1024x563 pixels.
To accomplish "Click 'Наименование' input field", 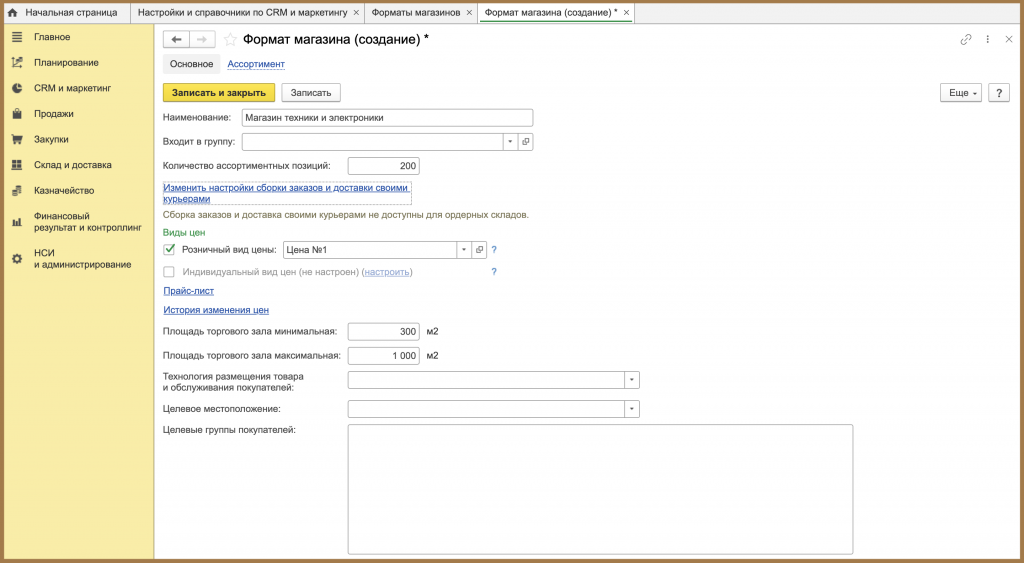I will (387, 118).
